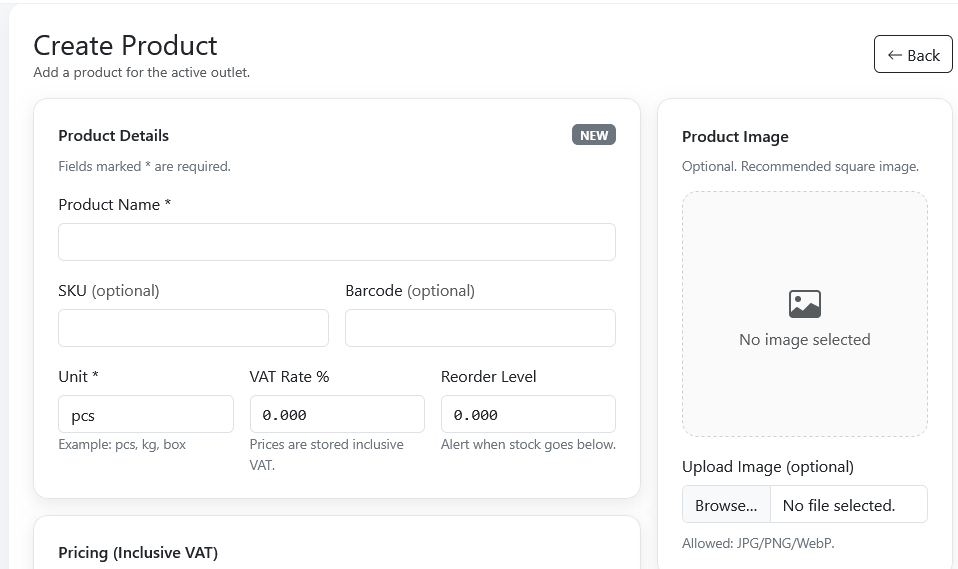The width and height of the screenshot is (958, 569).
Task: Click the 'Example: pcs, kg, box' hint
Action: pyautogui.click(x=122, y=444)
